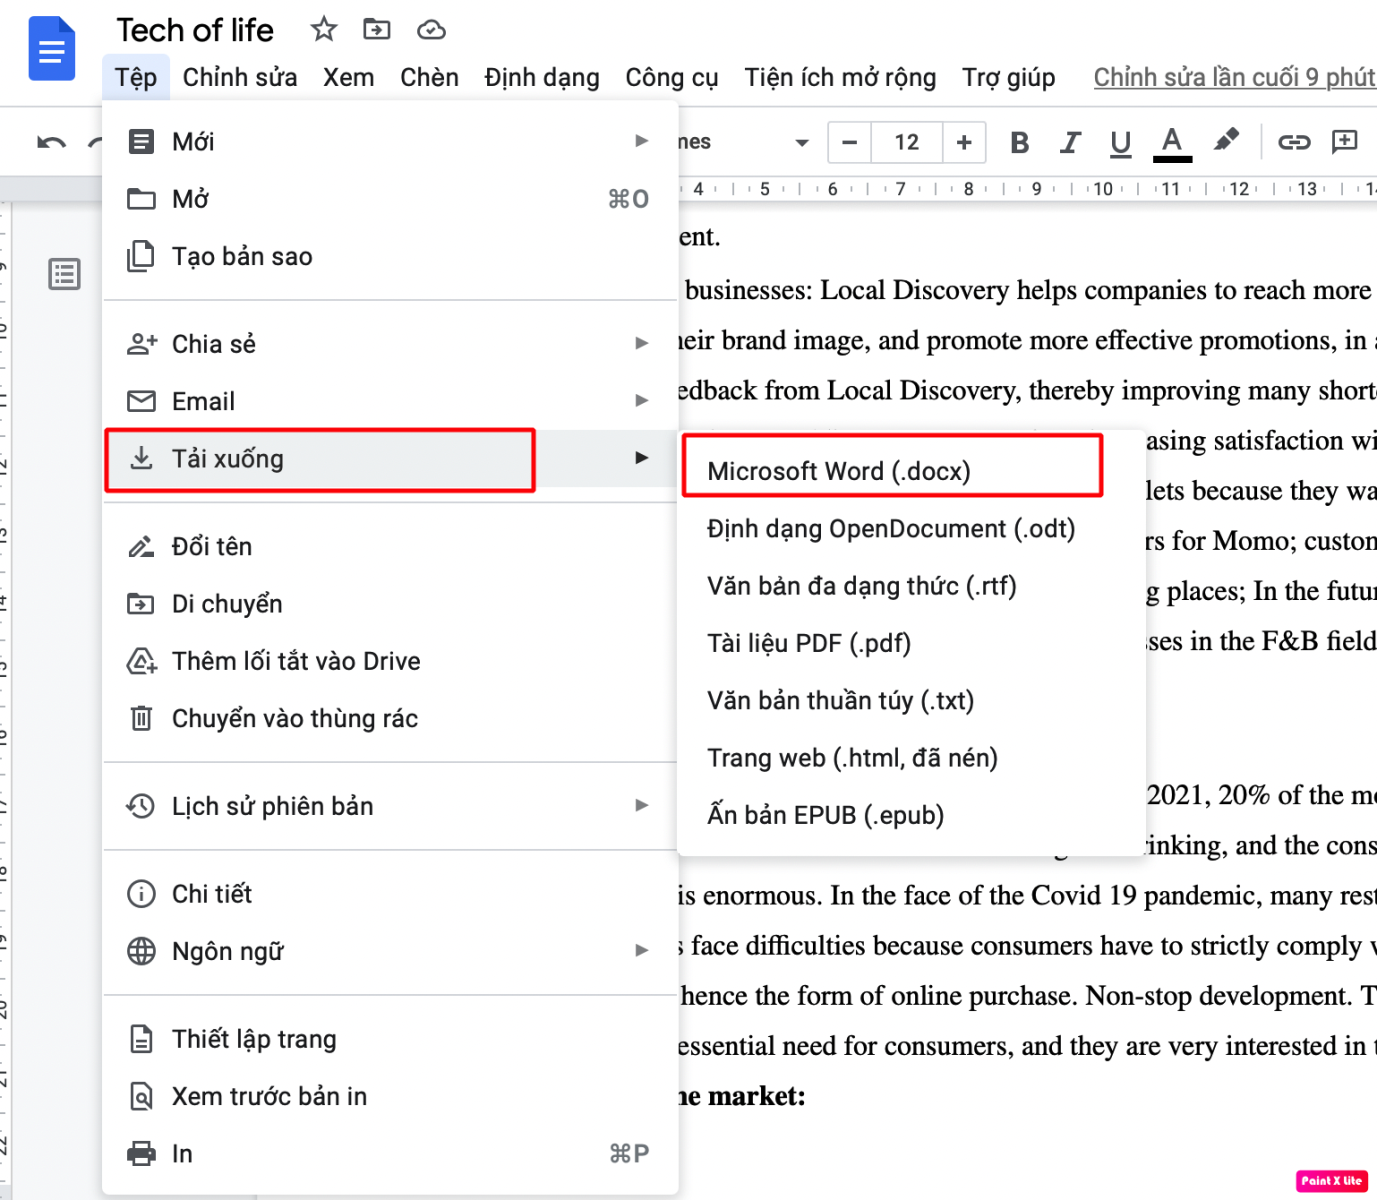Click the Google Docs home icon
The image size is (1377, 1200).
coord(51,49)
